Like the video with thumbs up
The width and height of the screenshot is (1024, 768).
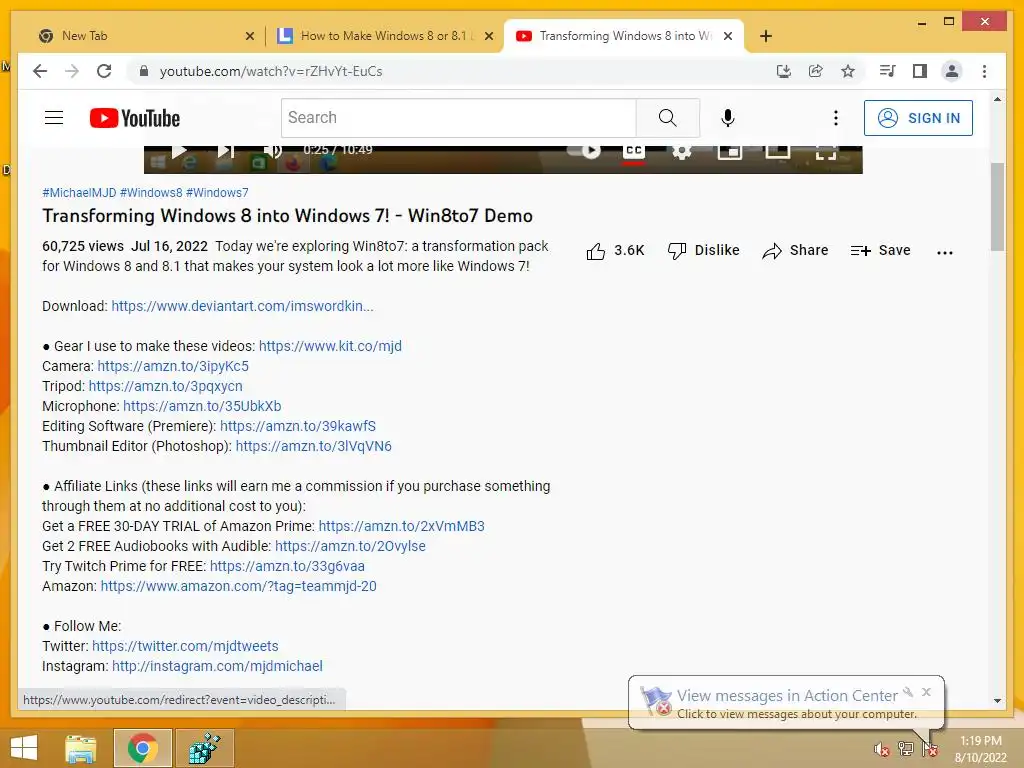coord(615,251)
